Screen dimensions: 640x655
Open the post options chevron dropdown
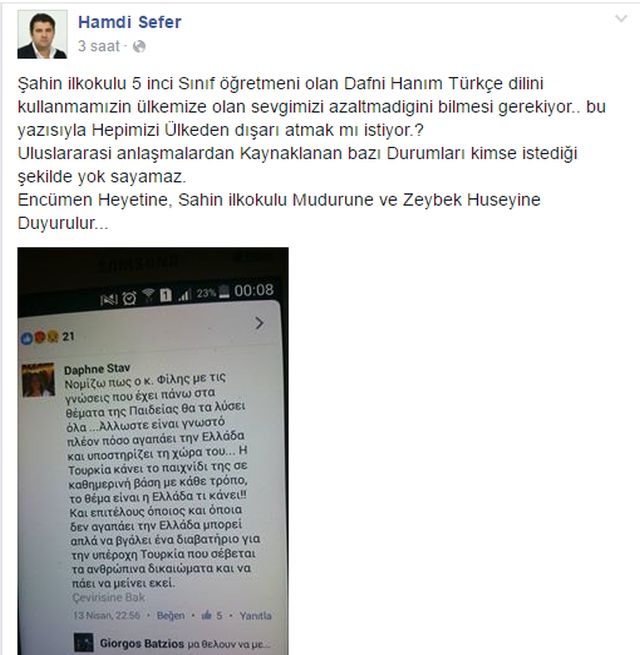pos(621,18)
